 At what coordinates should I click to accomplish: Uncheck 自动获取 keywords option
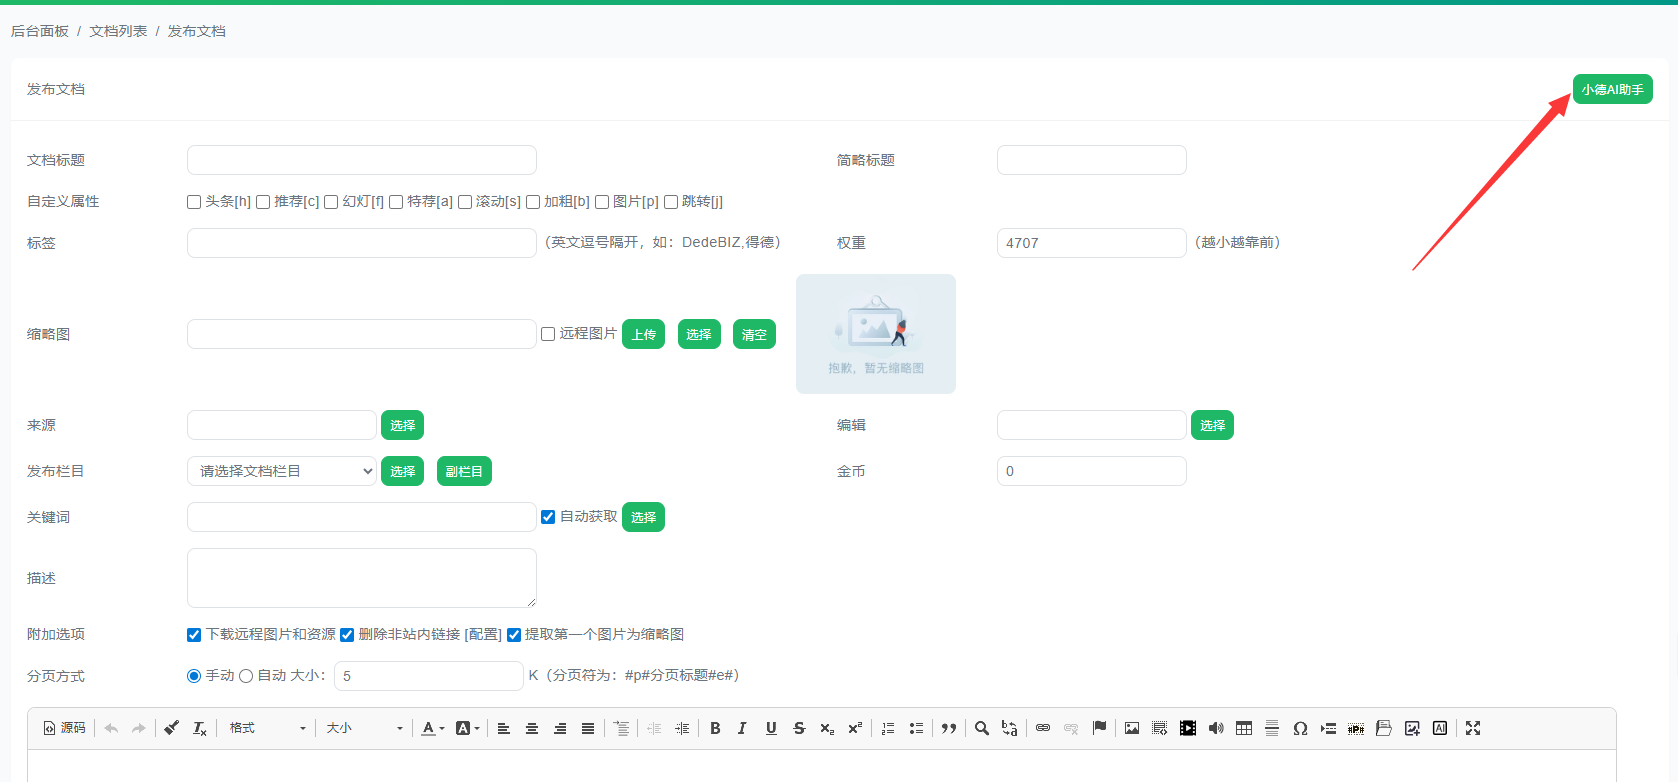click(x=548, y=517)
